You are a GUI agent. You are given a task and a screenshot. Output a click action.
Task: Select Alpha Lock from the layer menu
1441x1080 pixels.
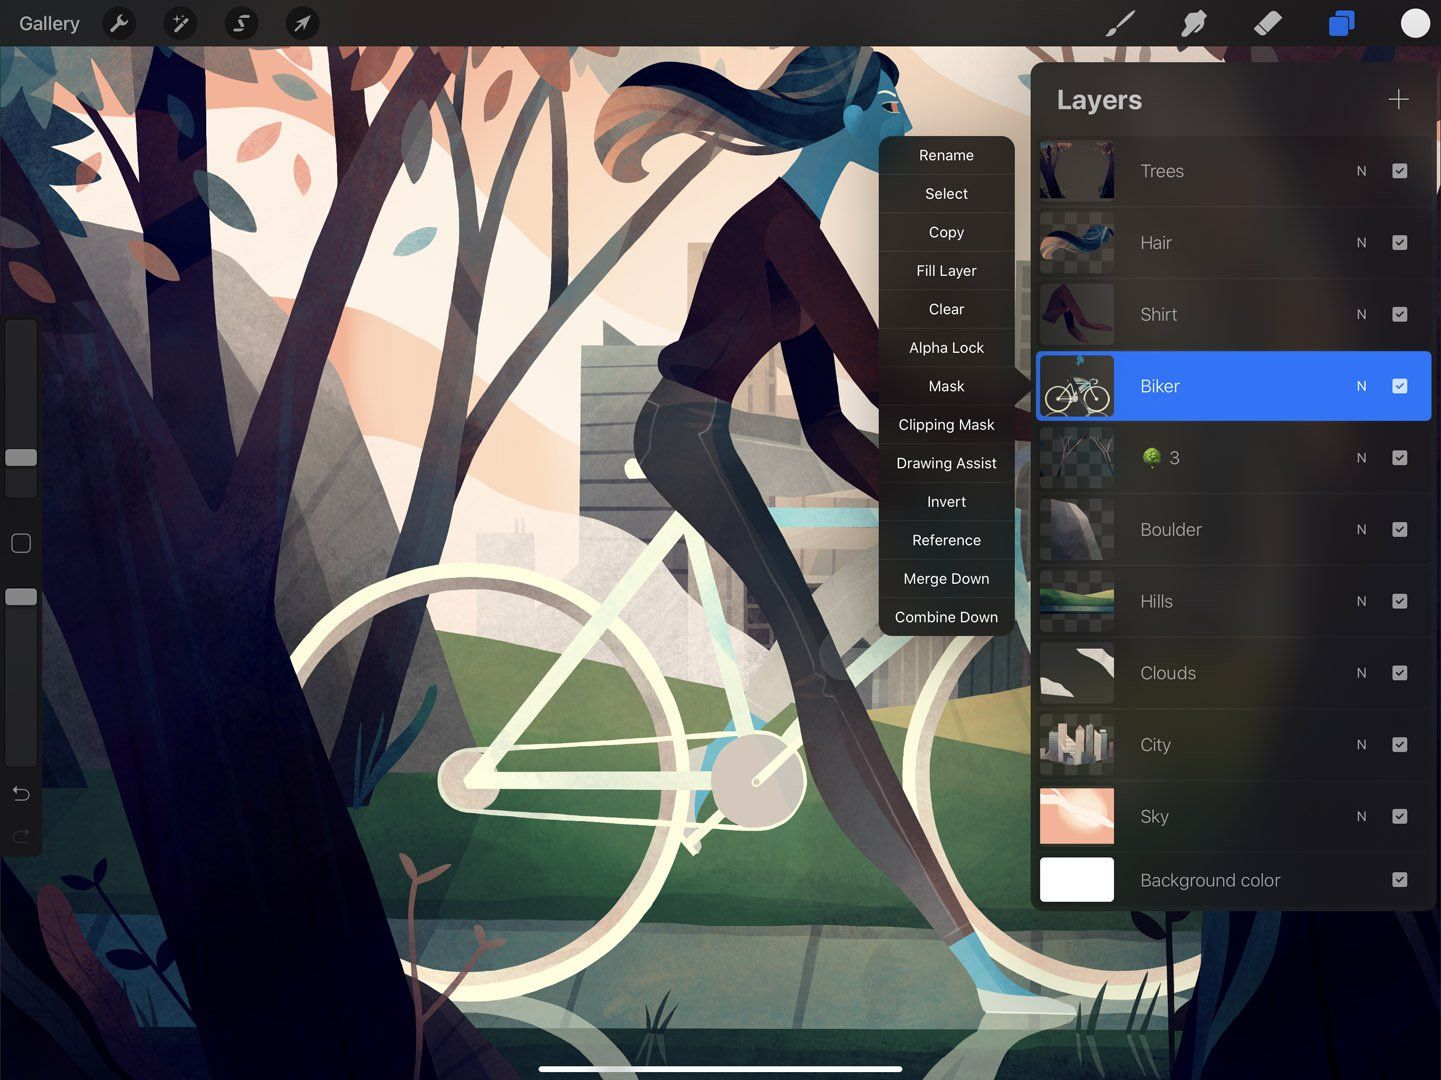tap(945, 347)
